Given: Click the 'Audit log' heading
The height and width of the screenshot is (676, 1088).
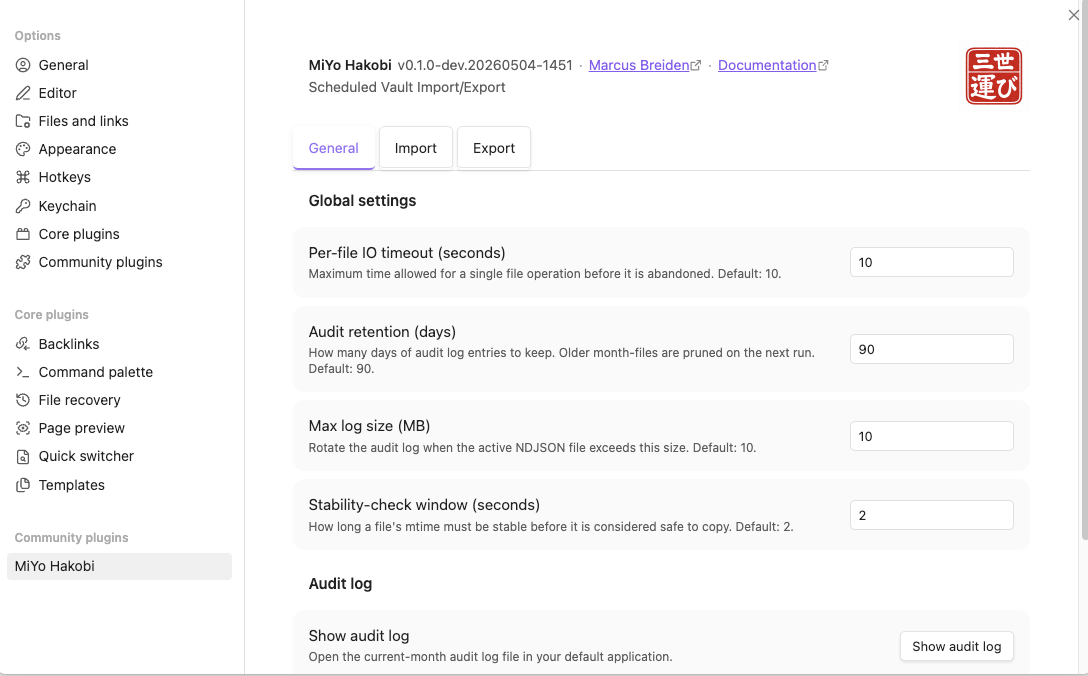Looking at the screenshot, I should 340,584.
